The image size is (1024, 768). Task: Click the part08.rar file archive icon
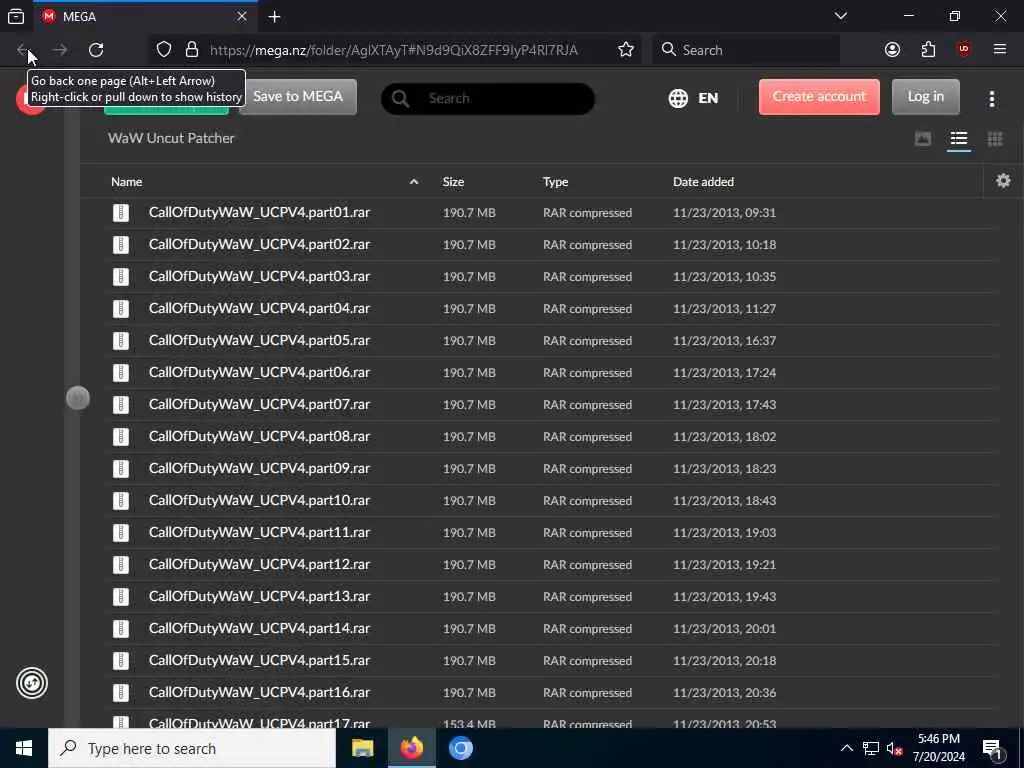pos(121,436)
